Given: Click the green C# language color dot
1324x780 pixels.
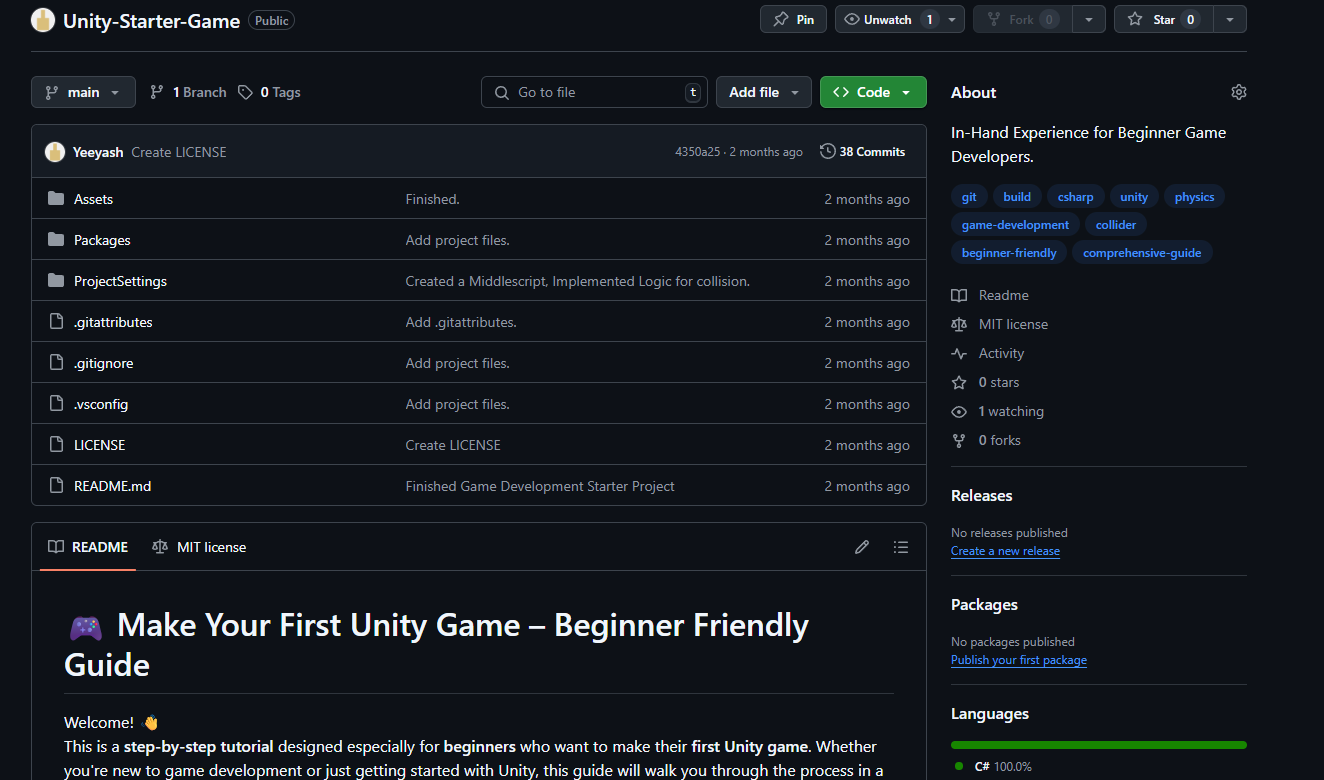Looking at the screenshot, I should point(959,766).
